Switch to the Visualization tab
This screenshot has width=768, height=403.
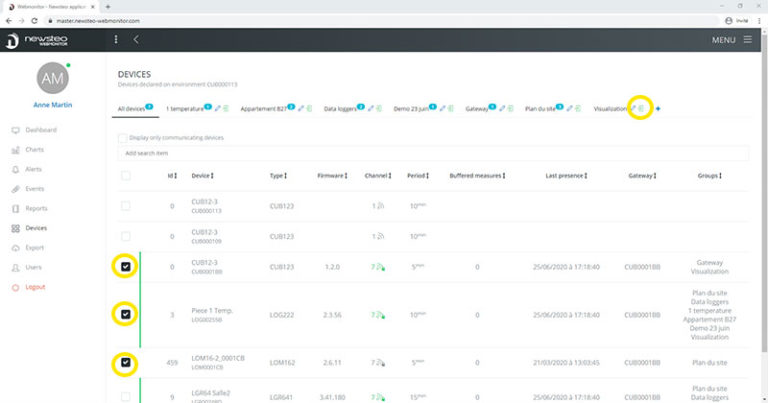coord(610,109)
